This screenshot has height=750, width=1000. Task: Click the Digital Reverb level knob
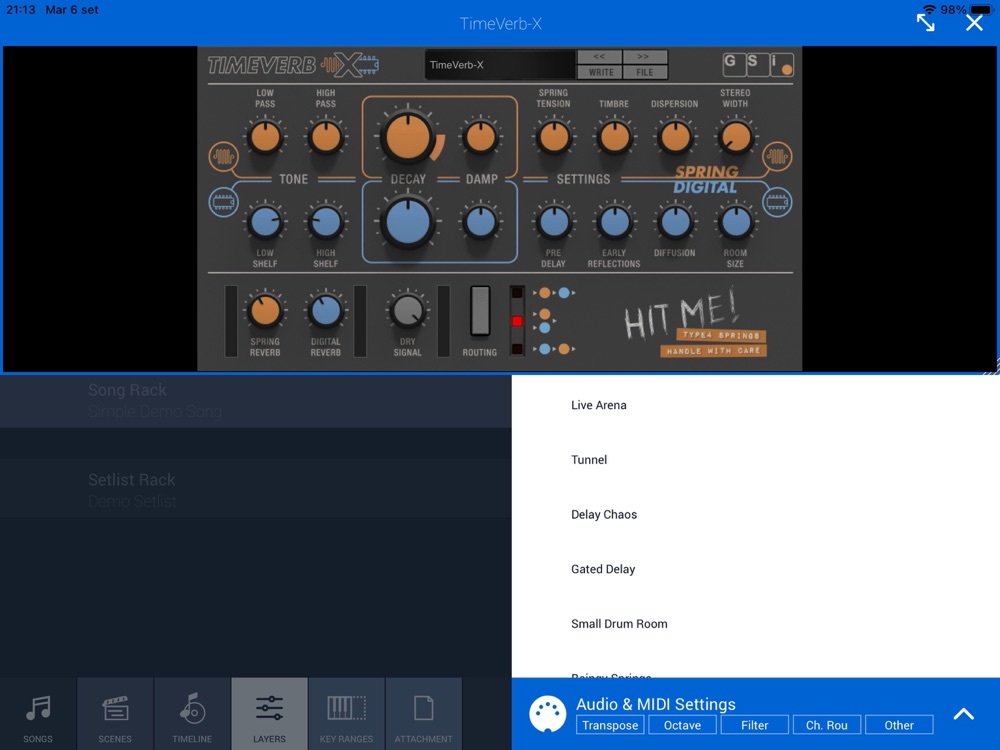pos(326,311)
